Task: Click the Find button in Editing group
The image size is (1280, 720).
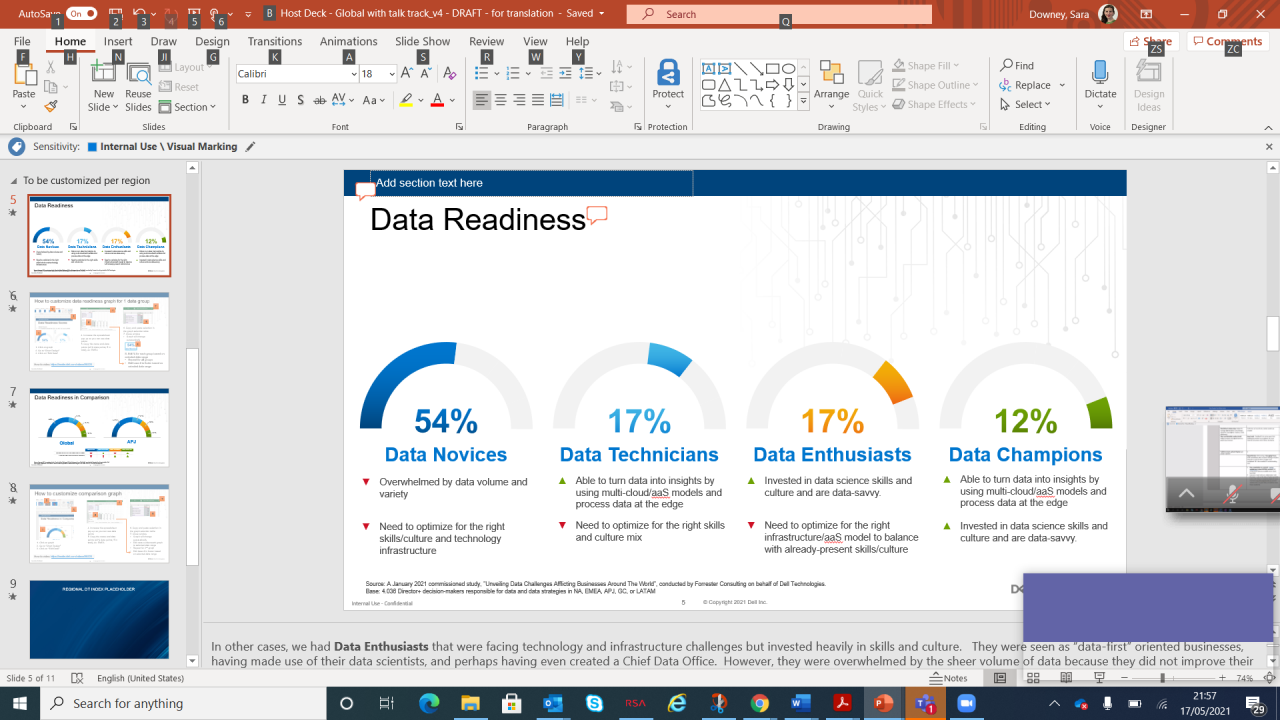Action: 1017,65
